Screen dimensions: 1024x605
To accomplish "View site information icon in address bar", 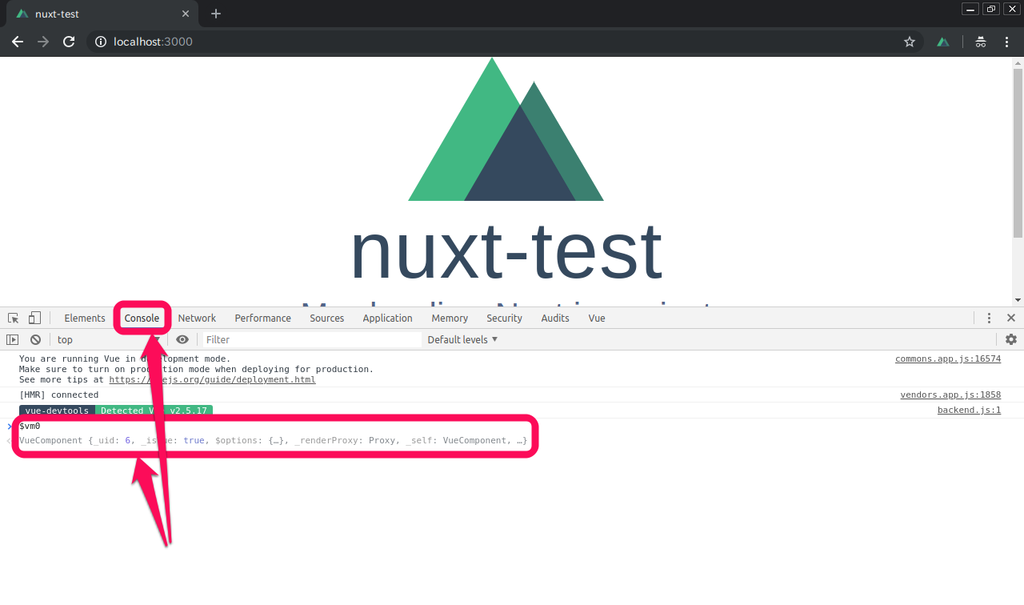I will coord(101,42).
